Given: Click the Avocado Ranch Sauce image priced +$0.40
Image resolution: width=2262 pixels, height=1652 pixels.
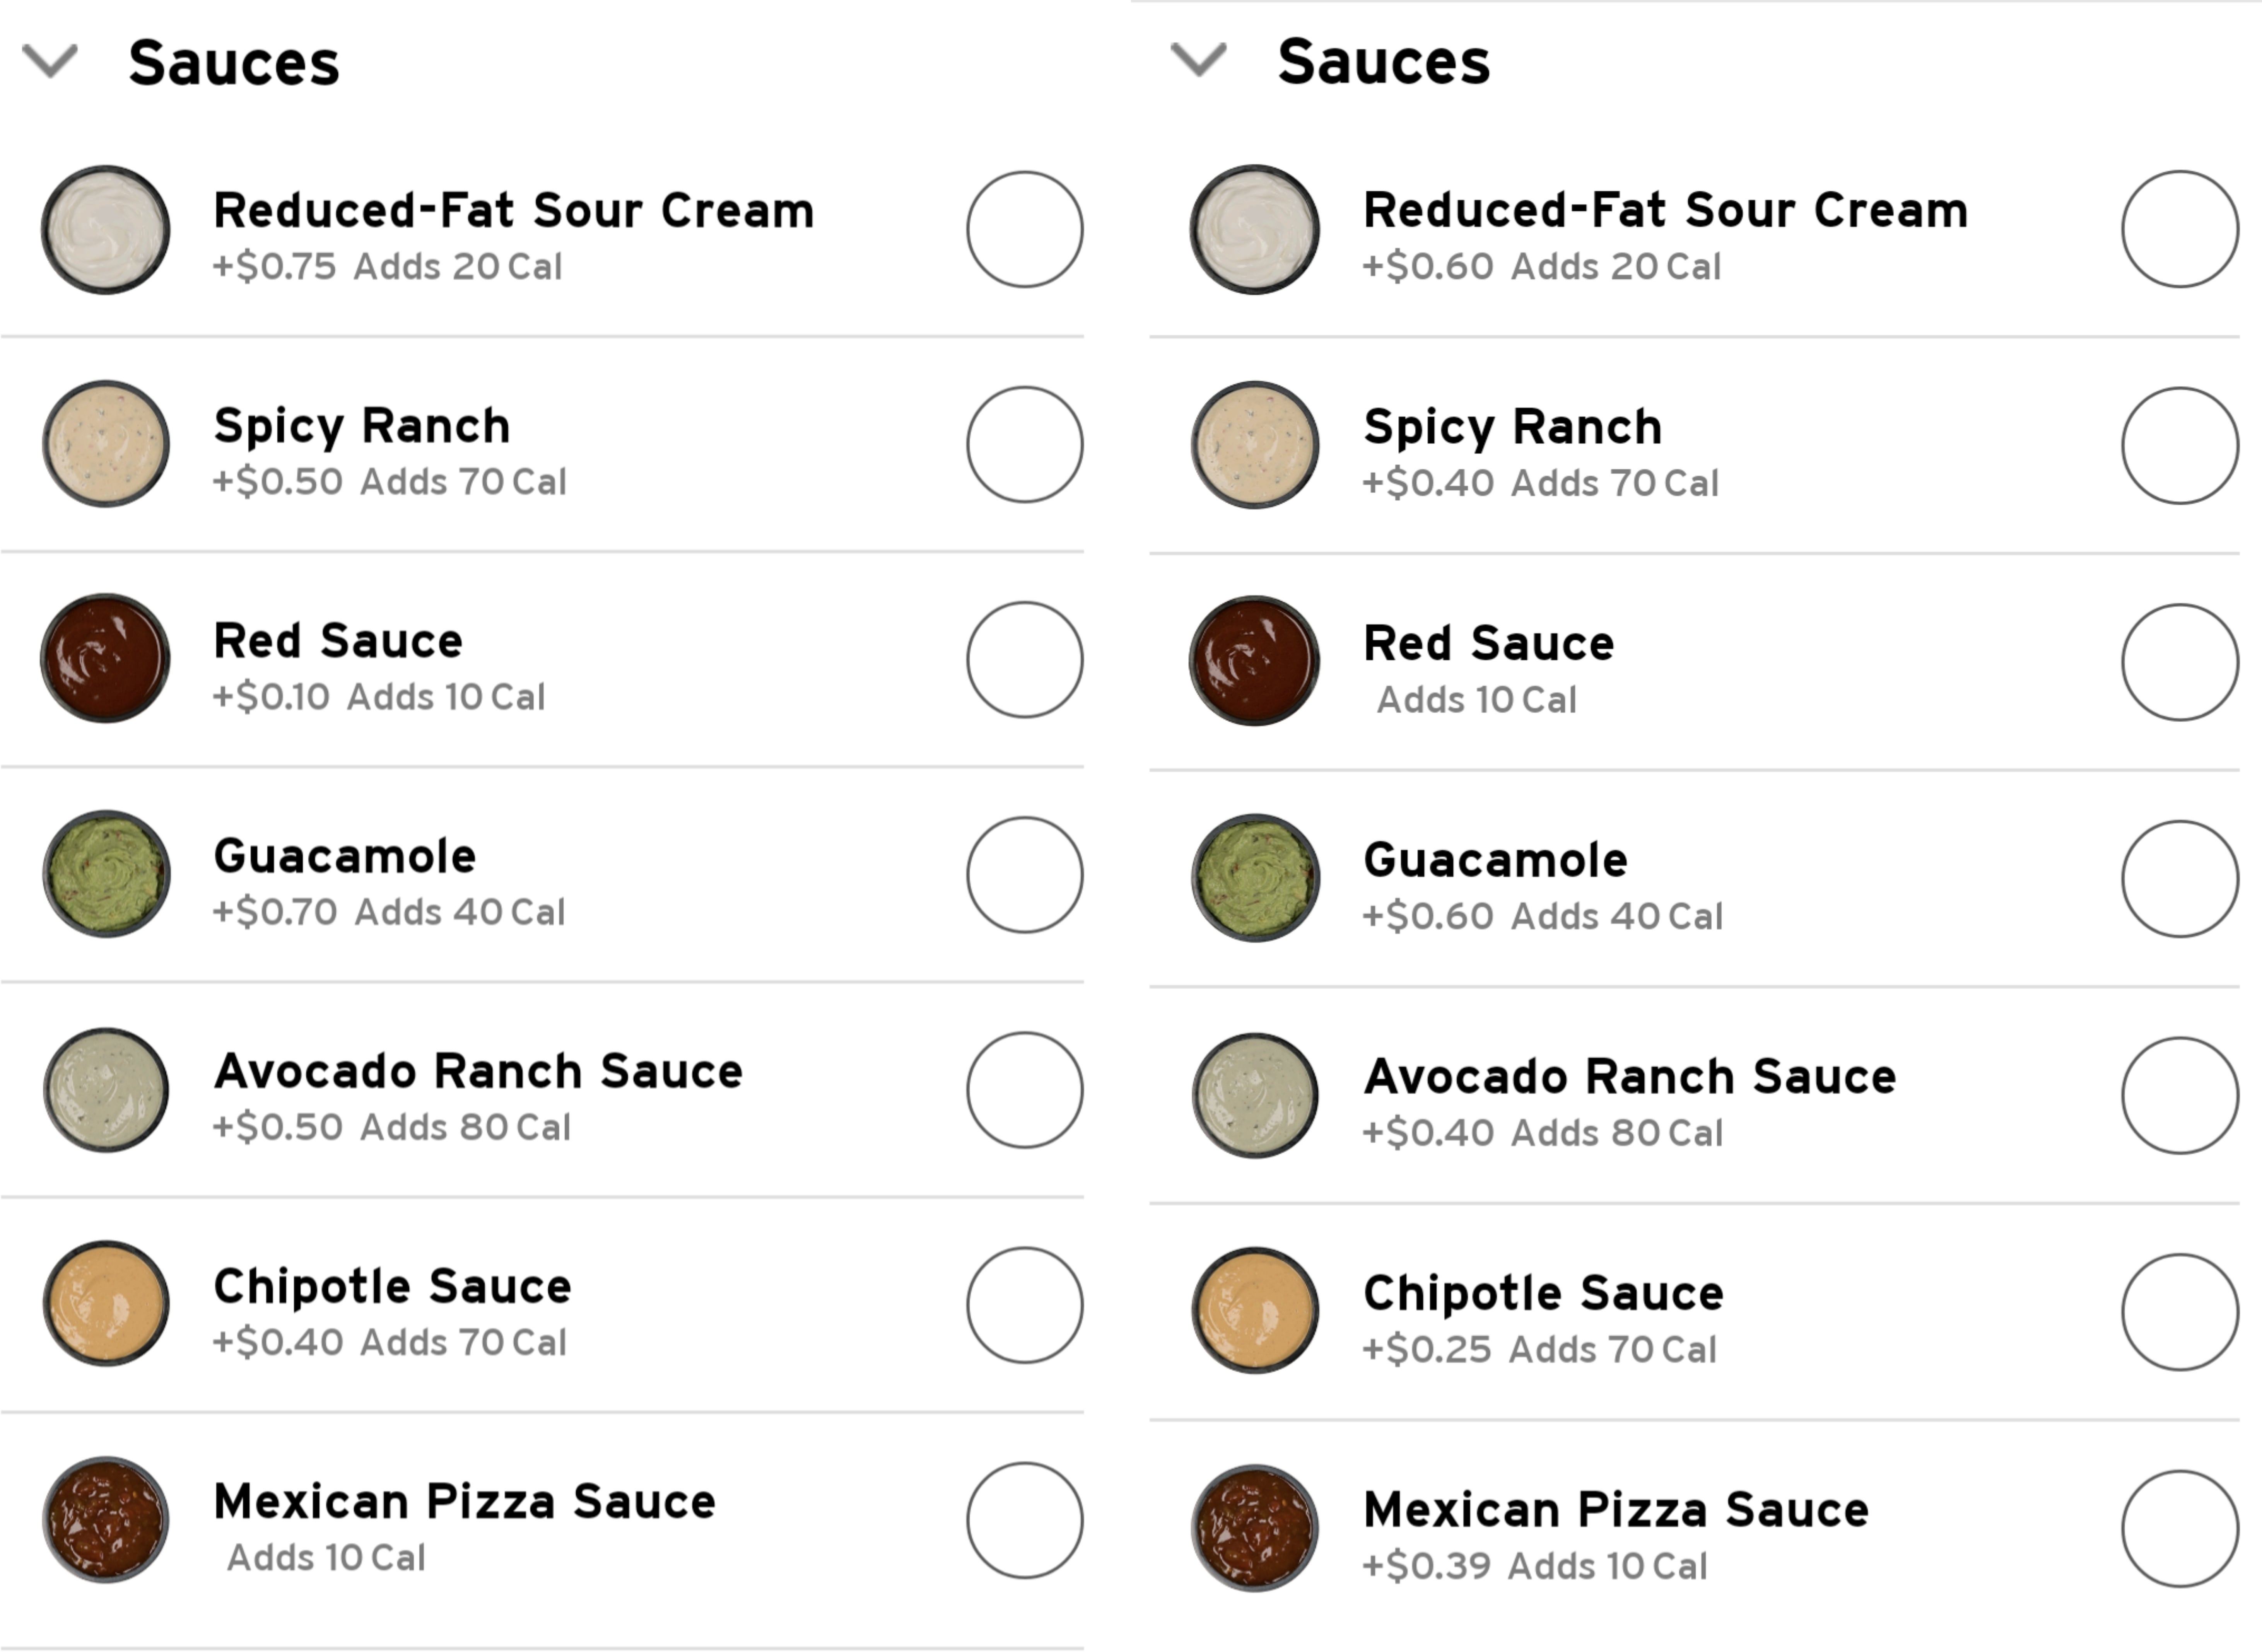Looking at the screenshot, I should (1255, 1095).
